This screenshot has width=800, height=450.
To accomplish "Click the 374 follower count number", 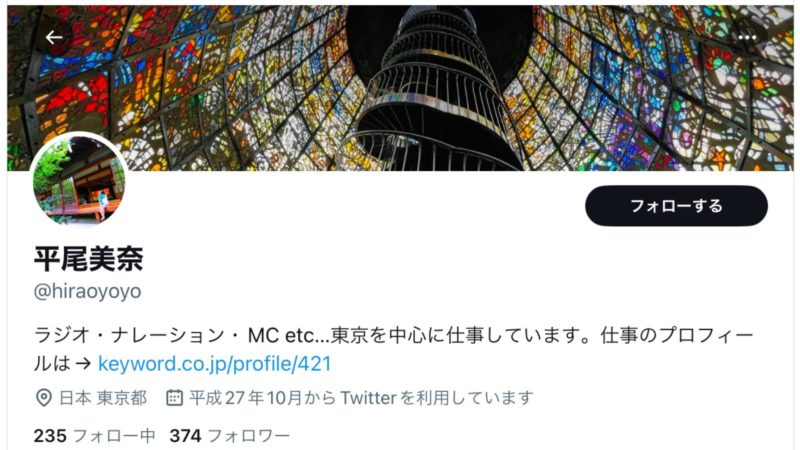I will 184,436.
